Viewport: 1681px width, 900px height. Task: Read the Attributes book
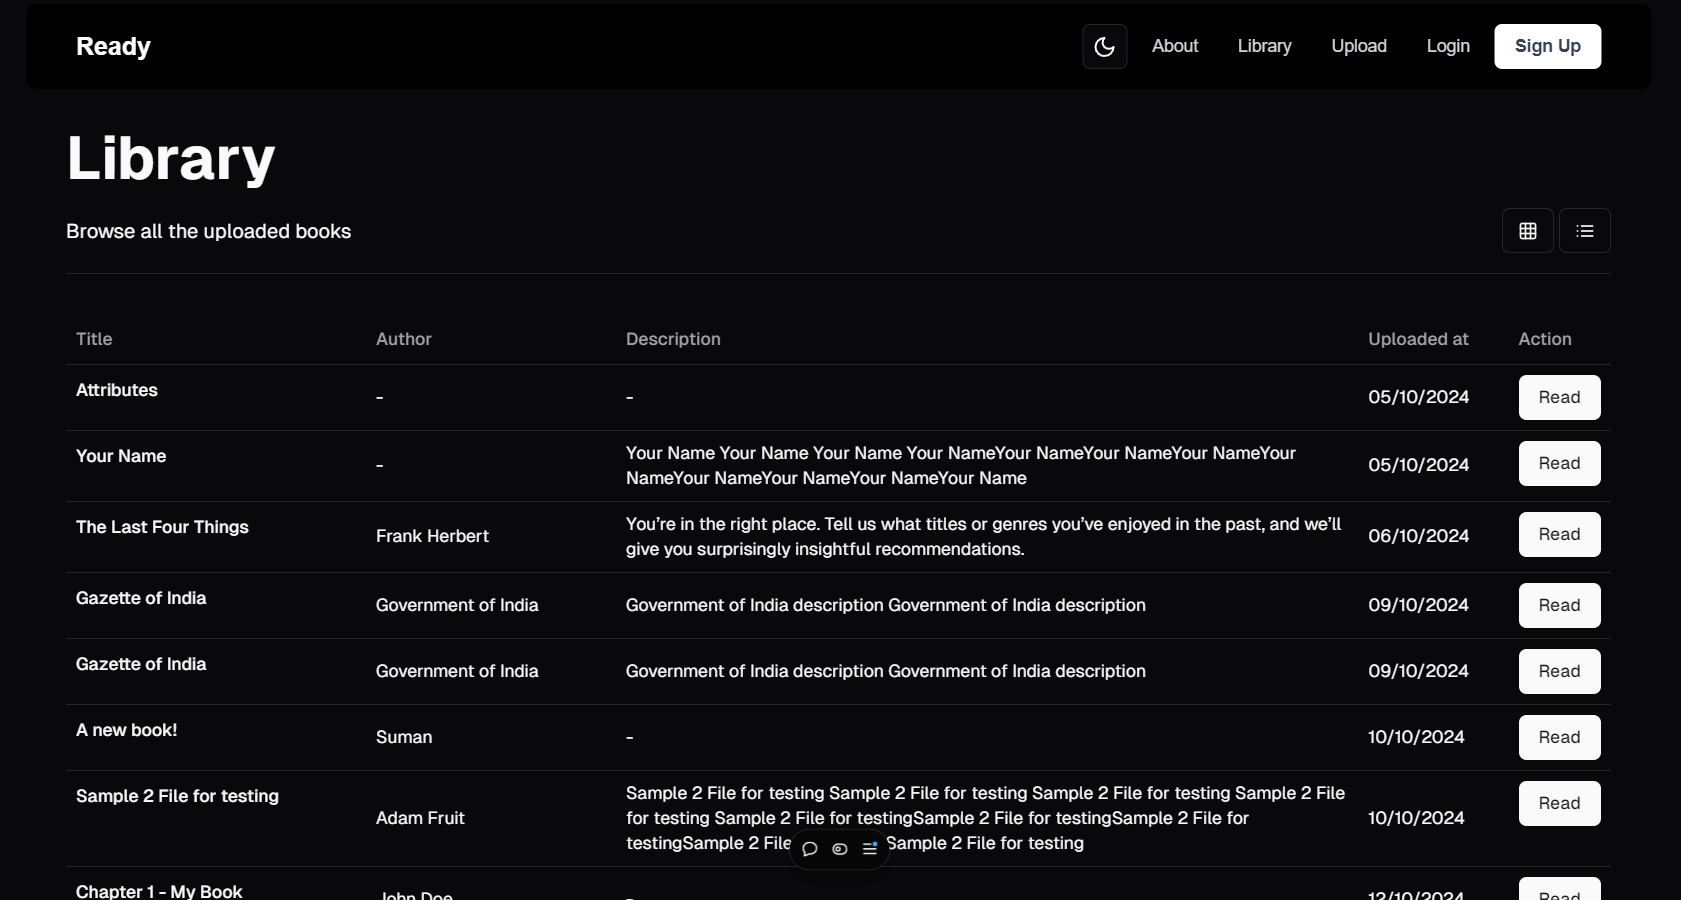click(1558, 398)
